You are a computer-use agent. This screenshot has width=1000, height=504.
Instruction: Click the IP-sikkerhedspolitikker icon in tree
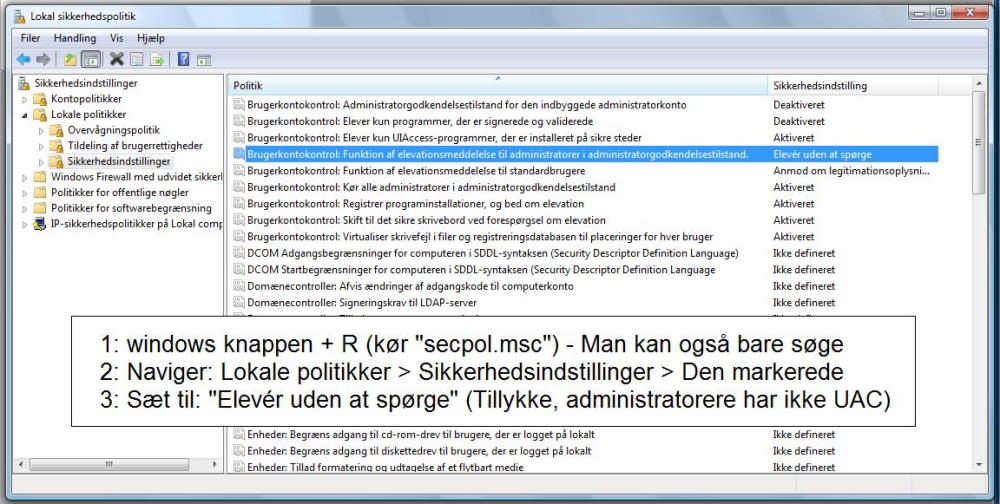40,224
